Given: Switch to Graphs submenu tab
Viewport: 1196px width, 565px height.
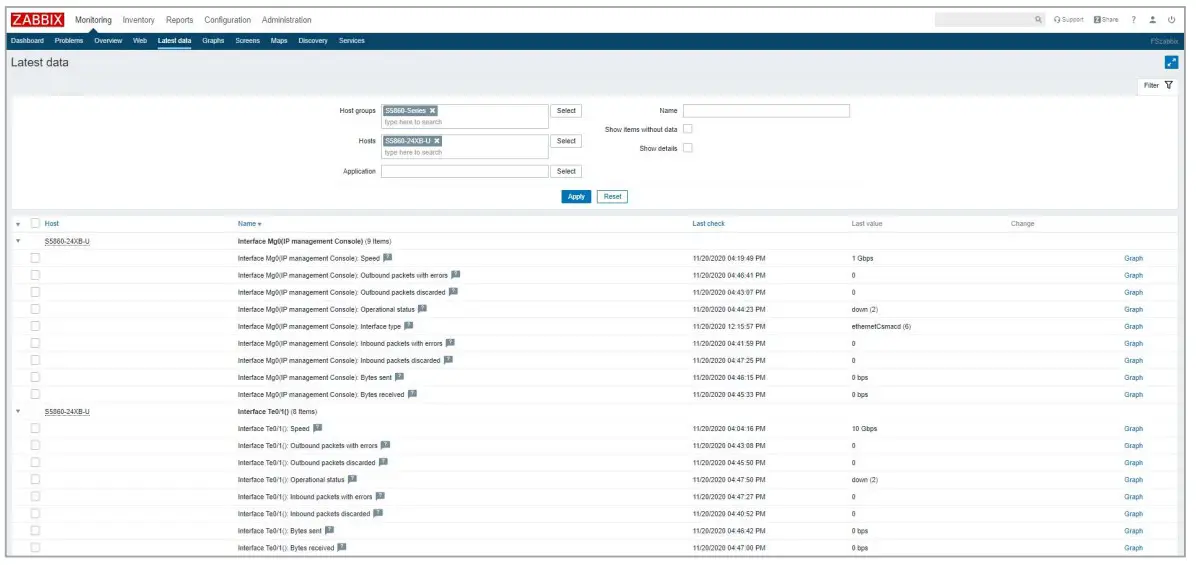Looking at the screenshot, I should [x=213, y=40].
